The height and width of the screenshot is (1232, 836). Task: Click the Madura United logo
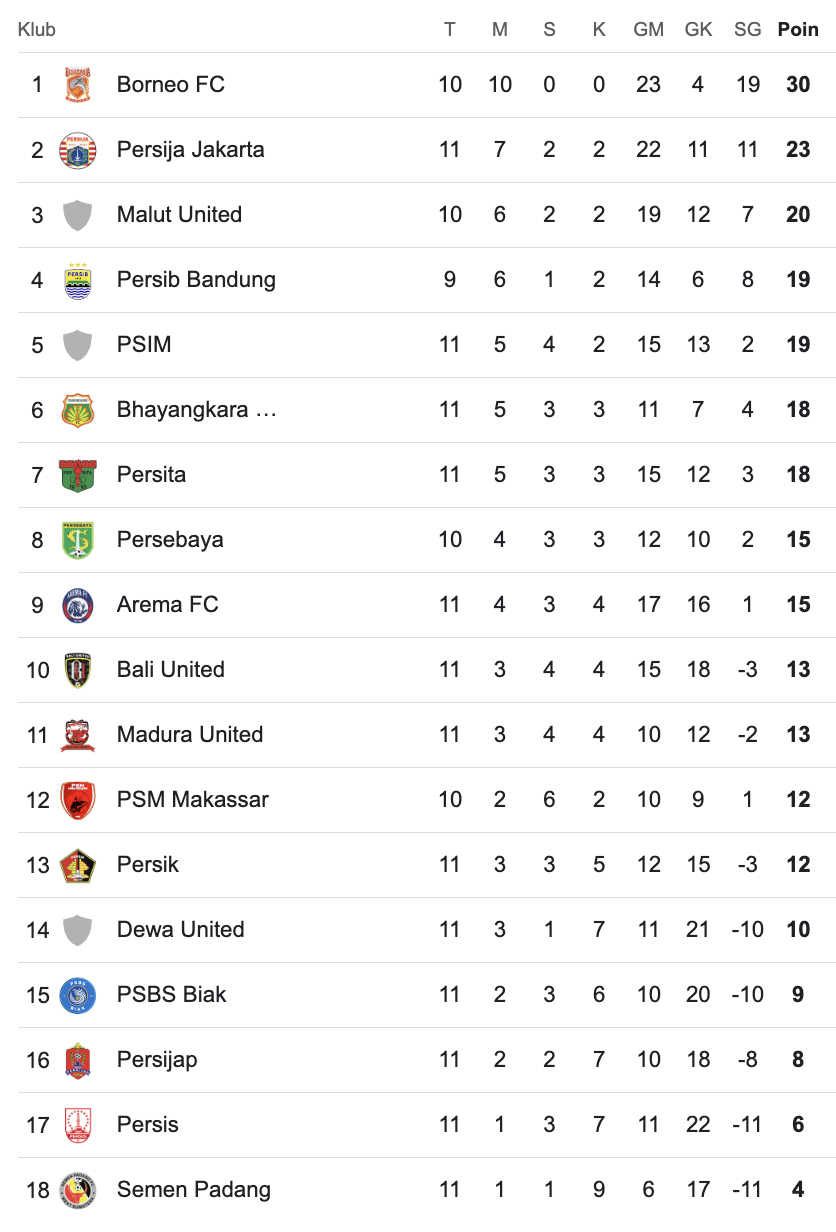[x=77, y=735]
